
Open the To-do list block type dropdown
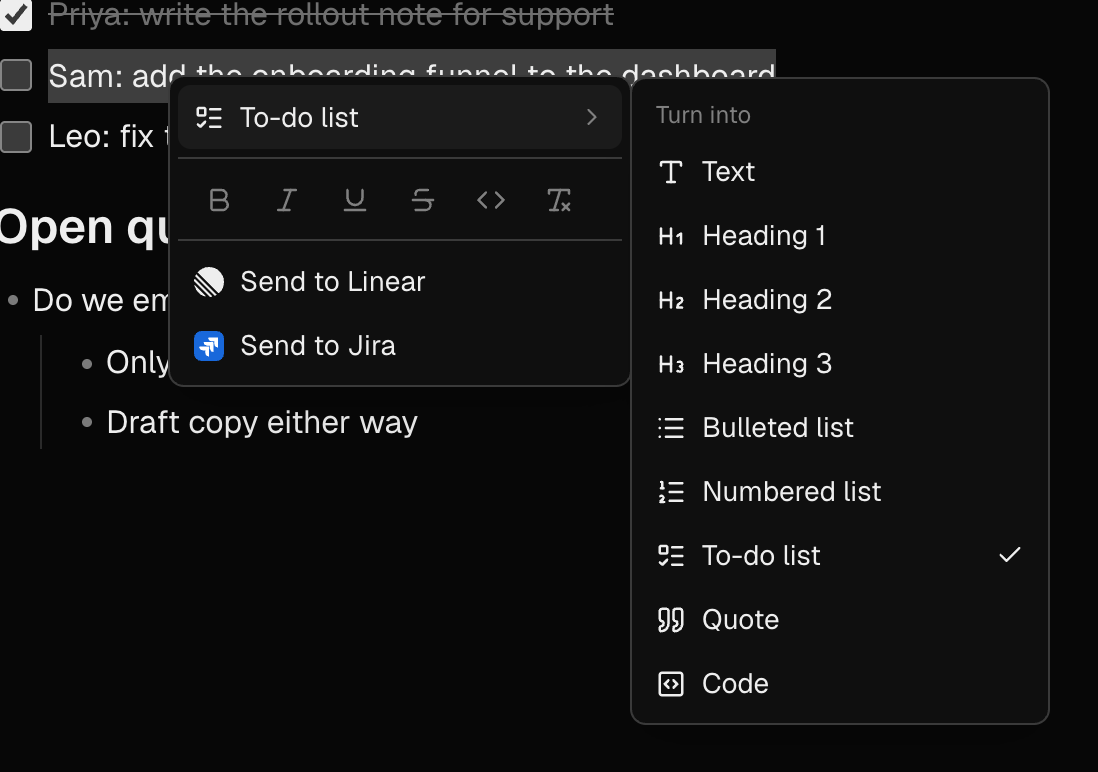tap(400, 118)
